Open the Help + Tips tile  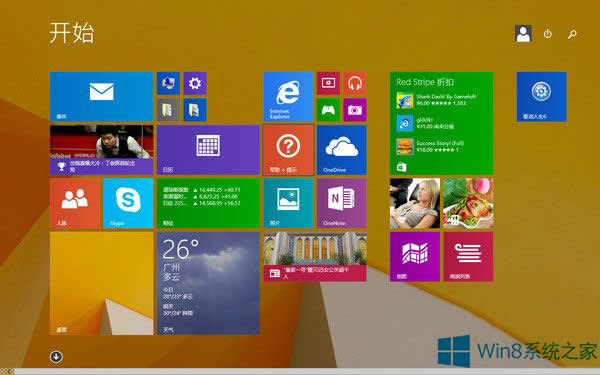pyautogui.click(x=288, y=150)
